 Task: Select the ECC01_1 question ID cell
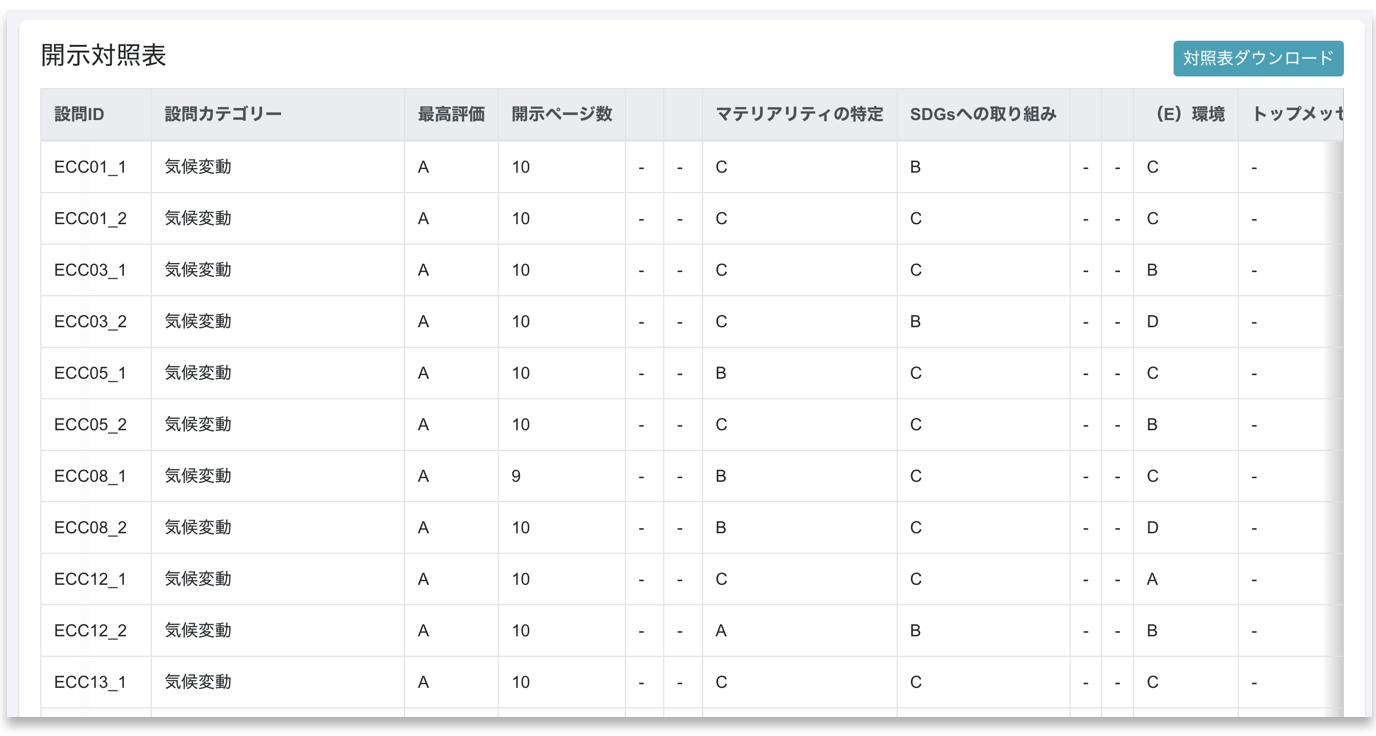[x=90, y=167]
